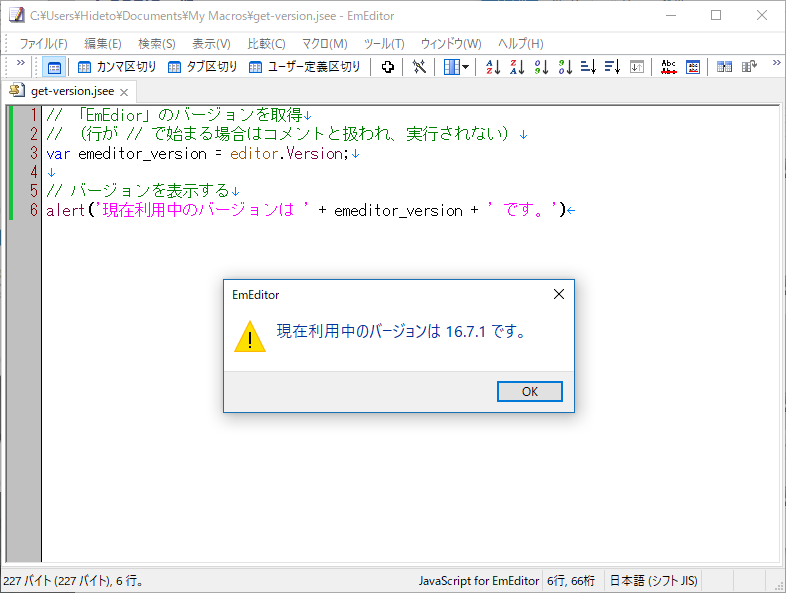
Task: Click the comment text バージョンを表示する
Action: (150, 191)
